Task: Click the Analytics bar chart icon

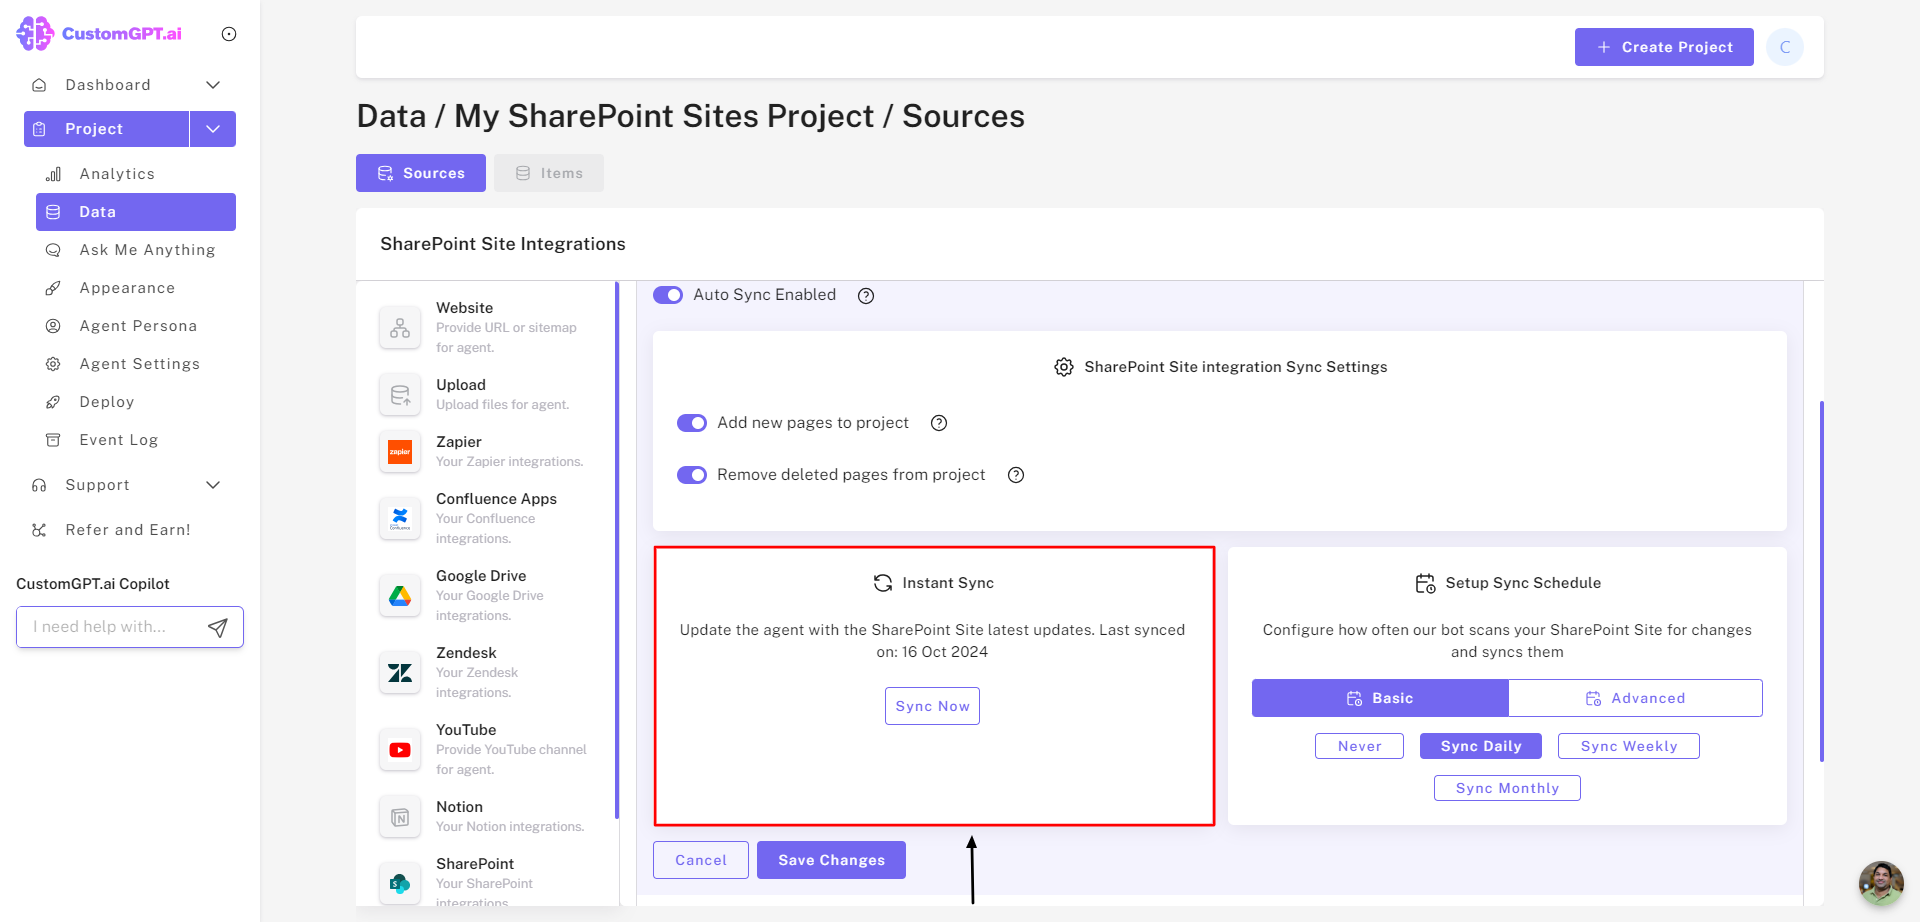Action: click(x=54, y=174)
